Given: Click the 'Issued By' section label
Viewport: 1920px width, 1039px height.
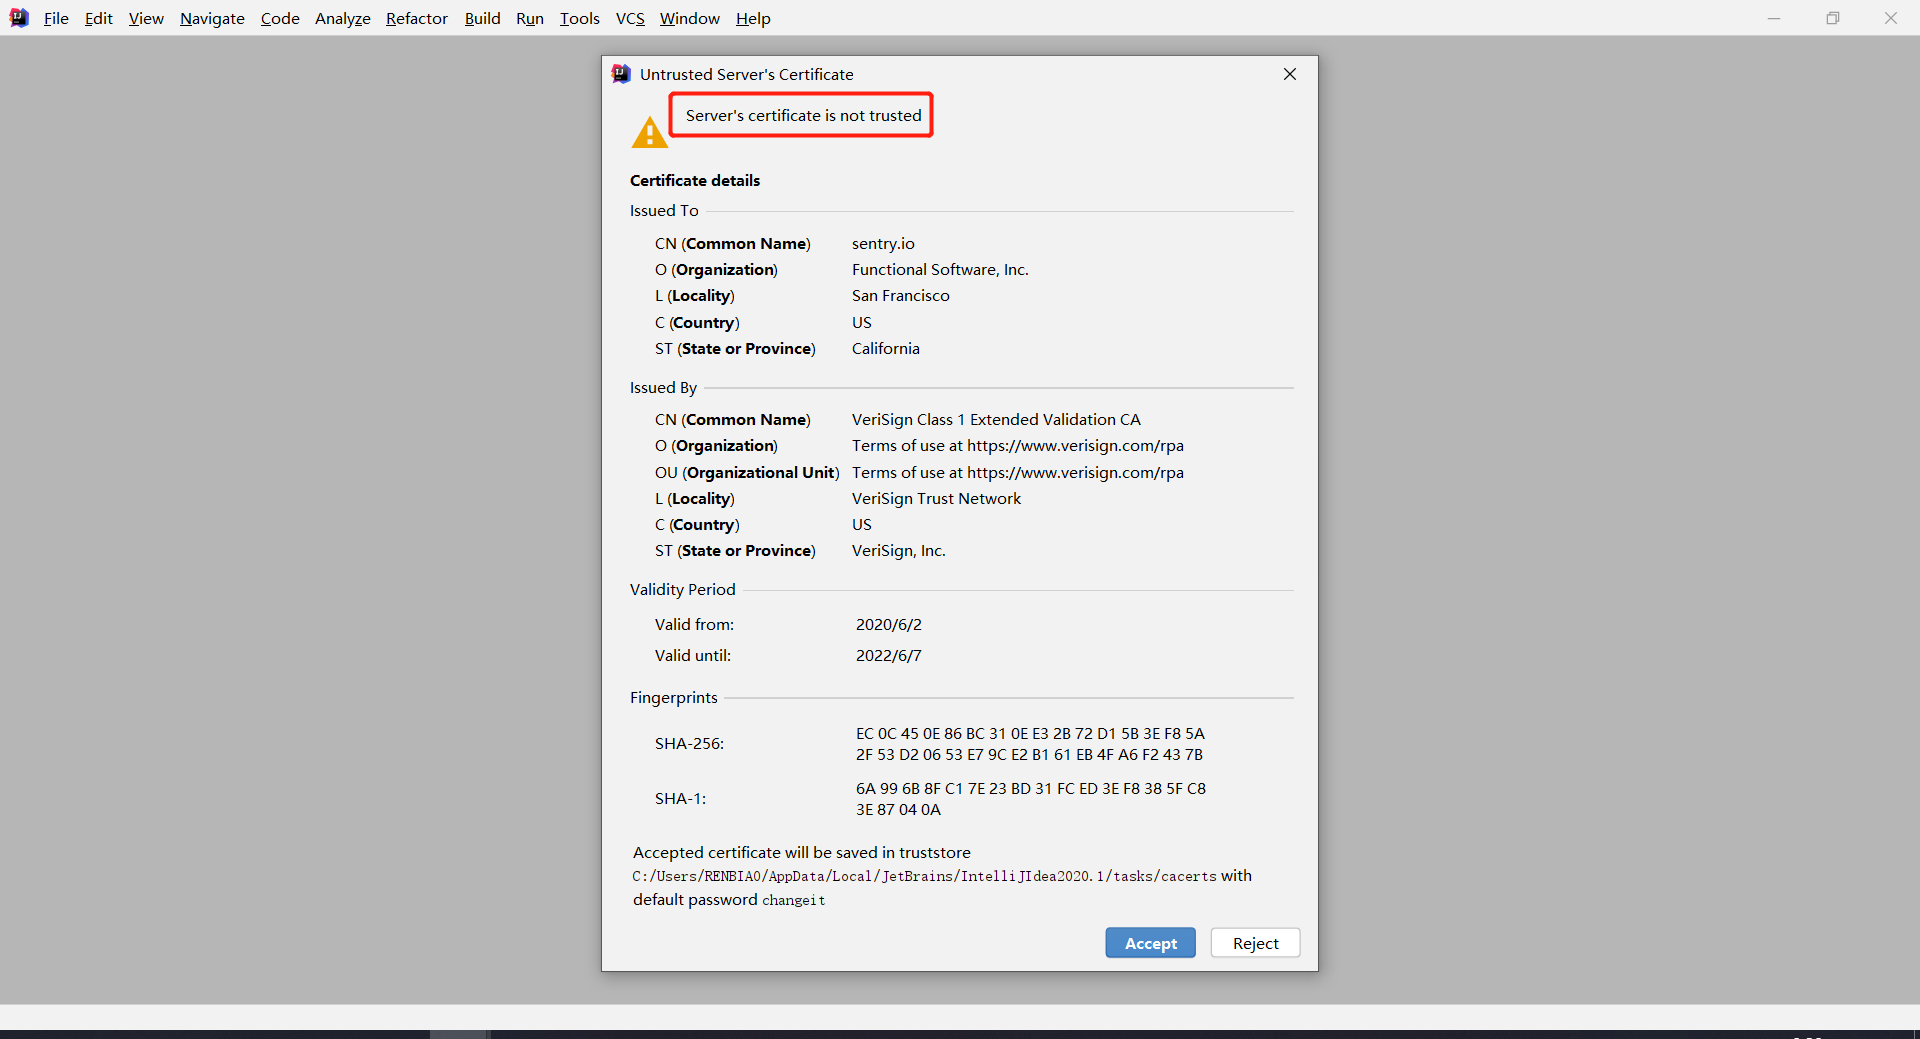Looking at the screenshot, I should (x=663, y=387).
